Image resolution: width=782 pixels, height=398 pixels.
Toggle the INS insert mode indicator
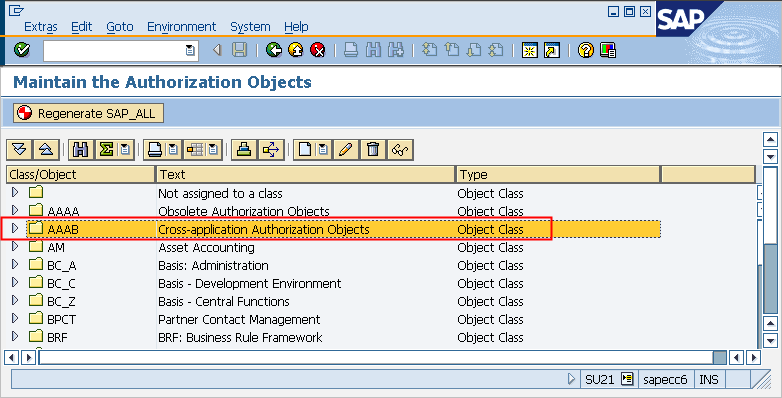point(709,380)
